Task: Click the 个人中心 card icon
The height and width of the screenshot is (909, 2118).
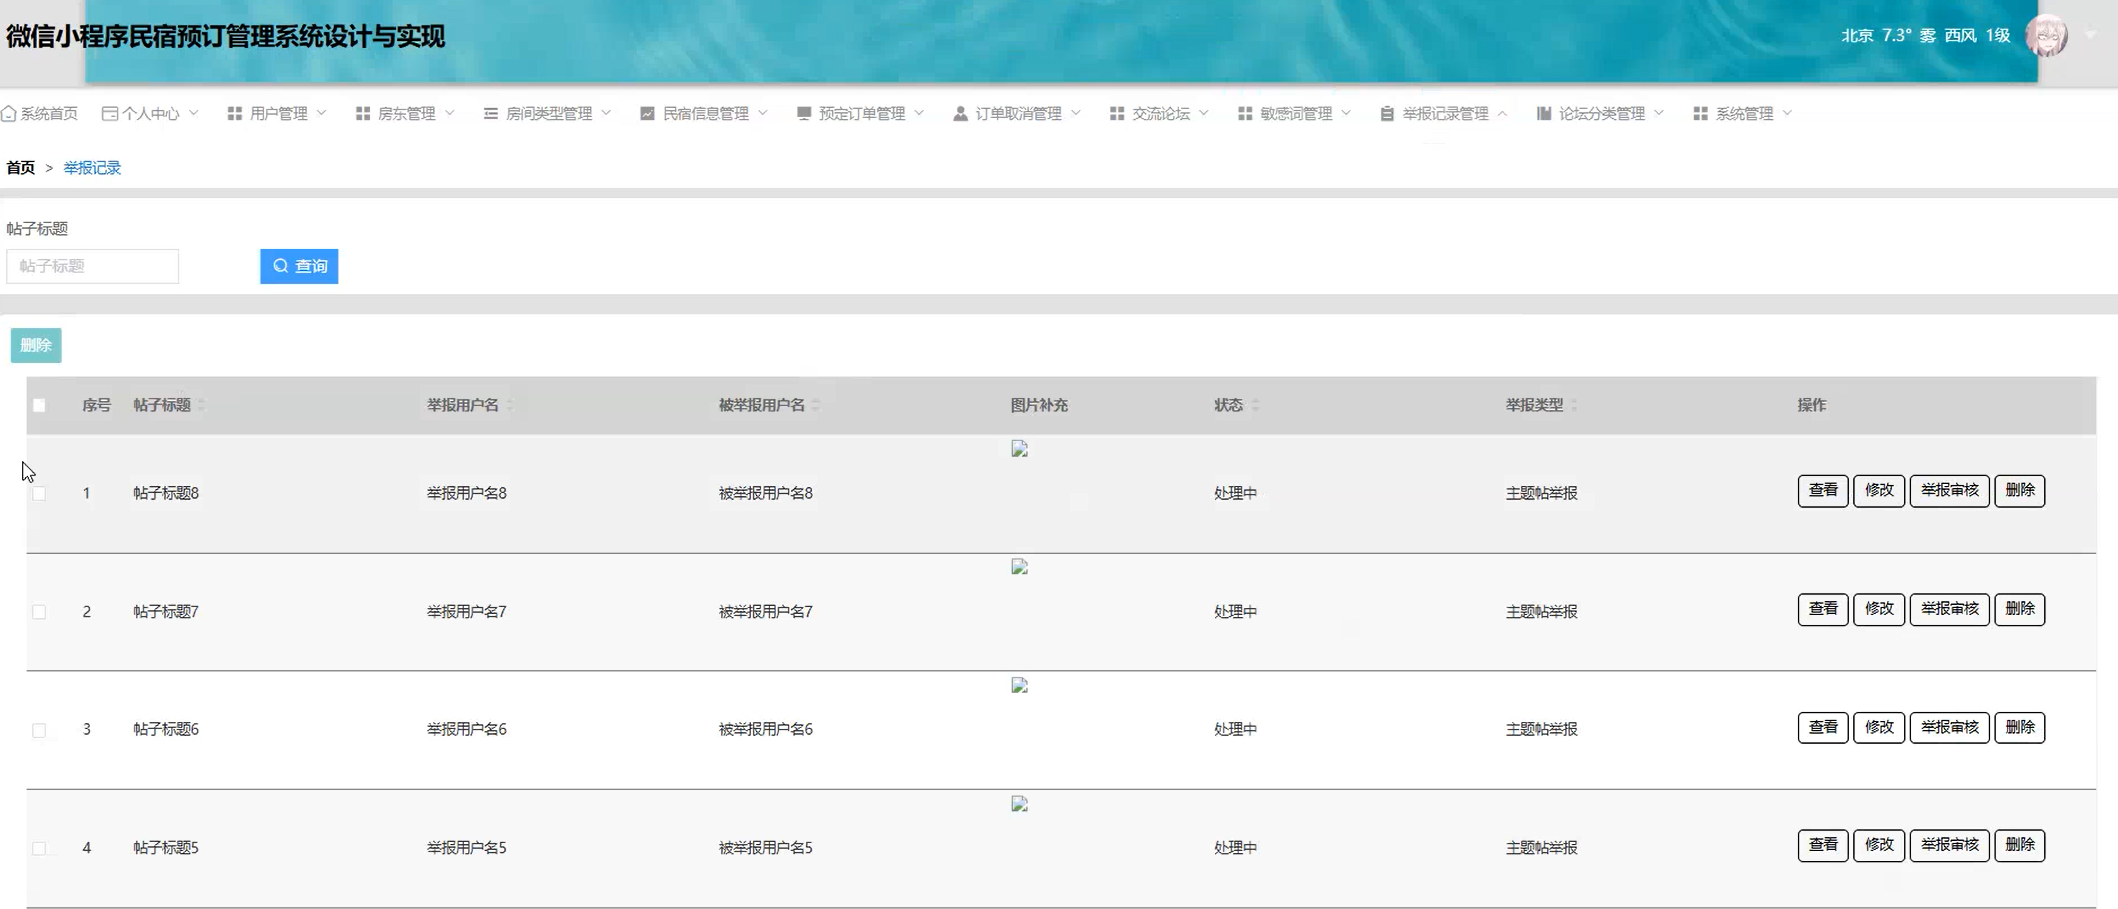Action: [110, 114]
